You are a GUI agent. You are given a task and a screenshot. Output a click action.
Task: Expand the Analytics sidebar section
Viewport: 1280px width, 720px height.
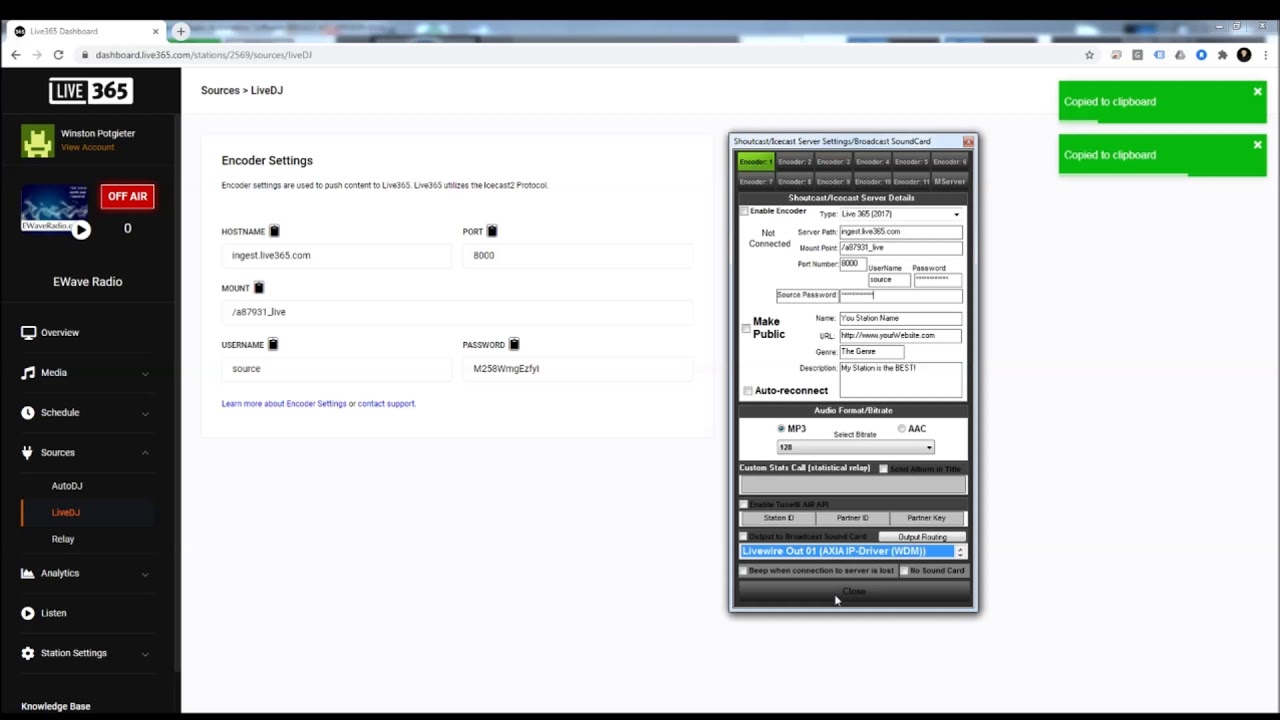point(145,573)
